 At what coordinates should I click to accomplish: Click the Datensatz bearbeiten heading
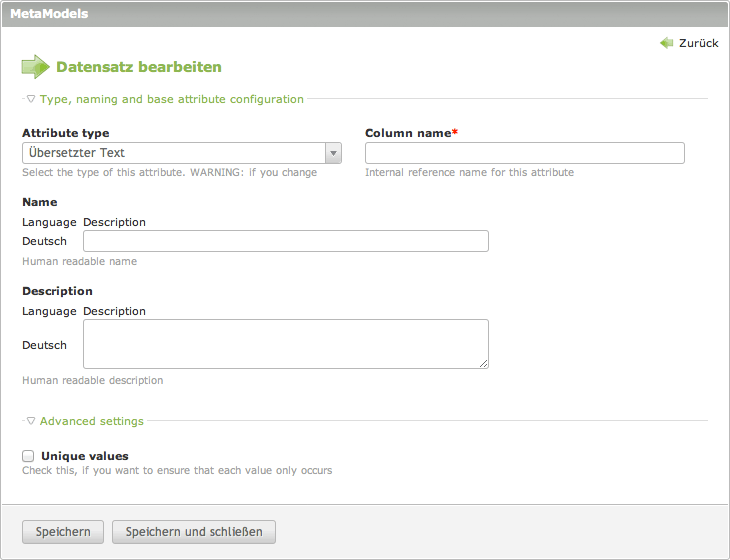pyautogui.click(x=139, y=67)
